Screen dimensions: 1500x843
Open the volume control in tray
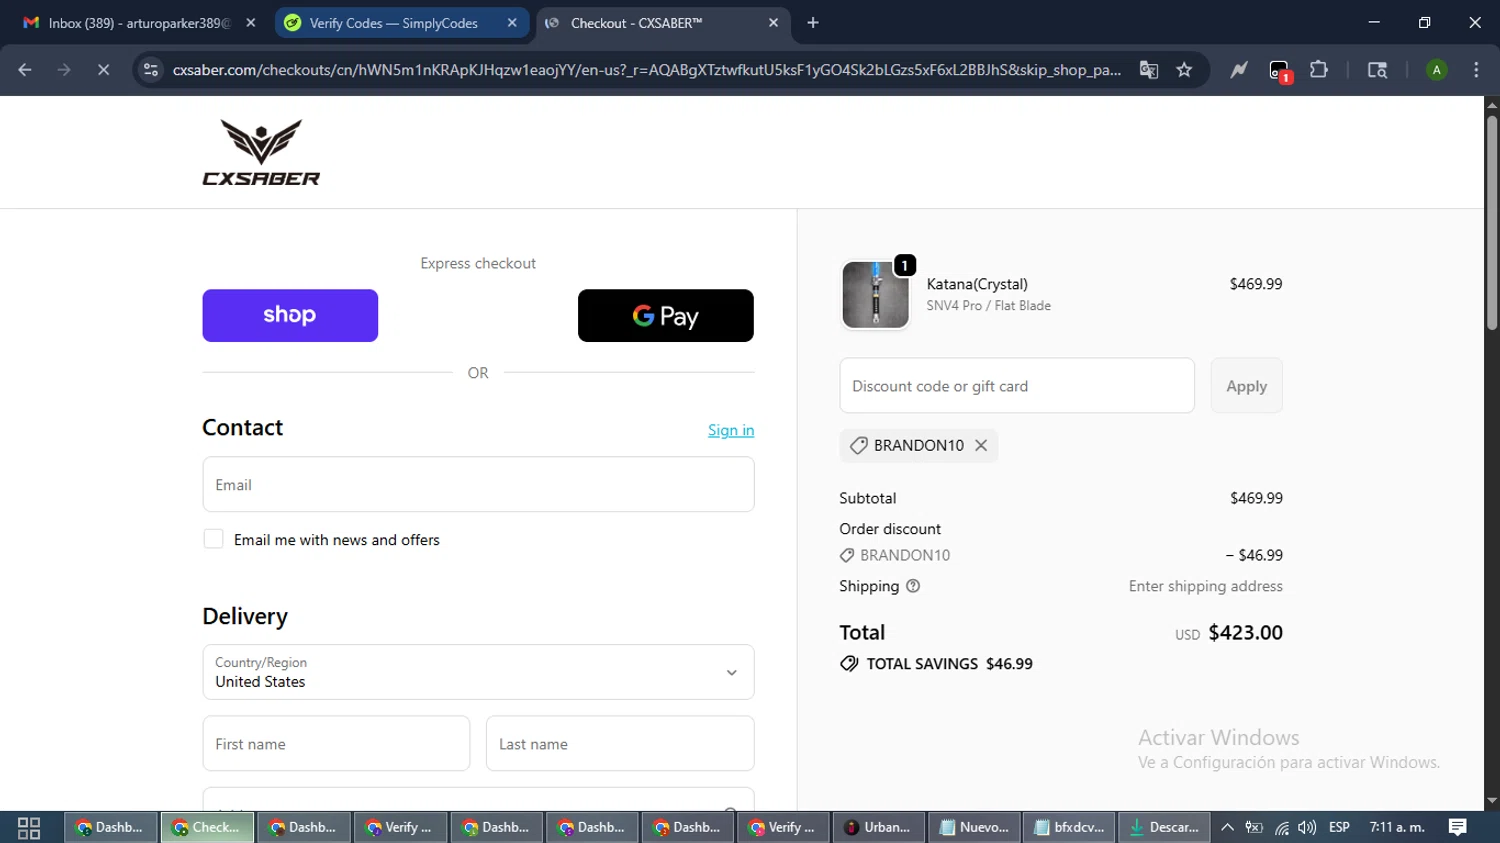(x=1307, y=828)
